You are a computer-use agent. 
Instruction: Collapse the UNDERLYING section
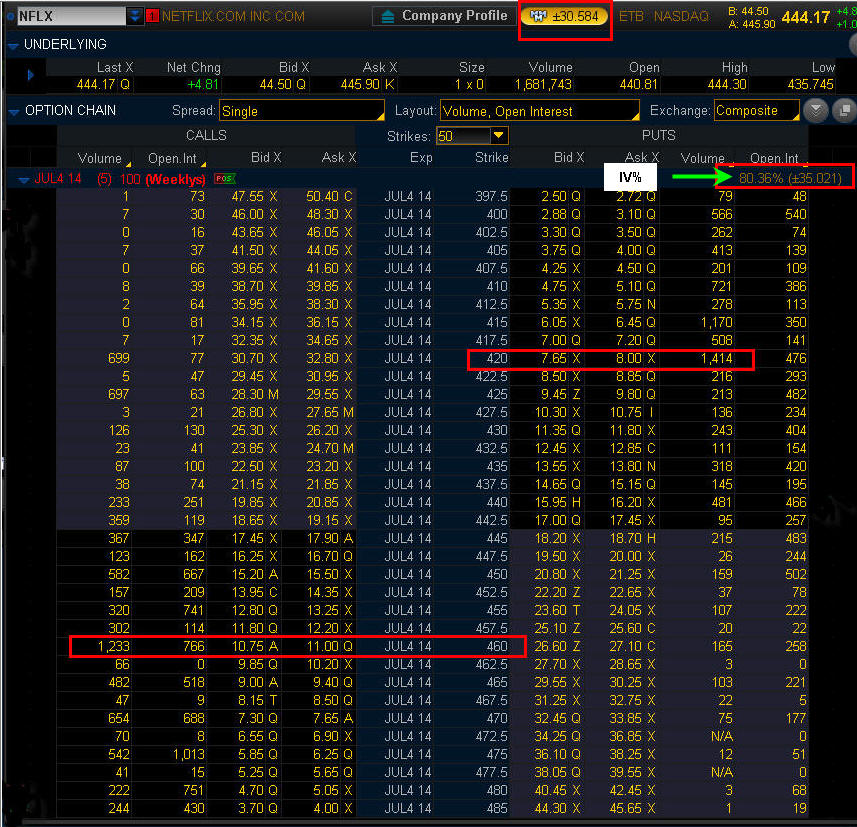[12, 45]
